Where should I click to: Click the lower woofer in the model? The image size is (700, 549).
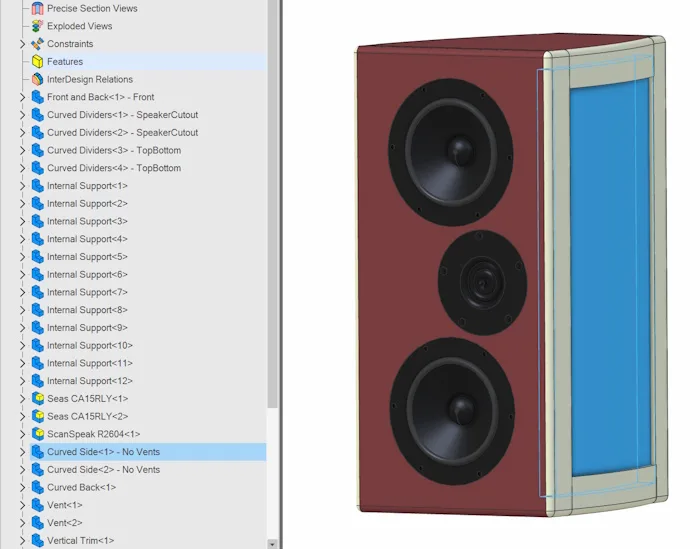click(x=452, y=411)
